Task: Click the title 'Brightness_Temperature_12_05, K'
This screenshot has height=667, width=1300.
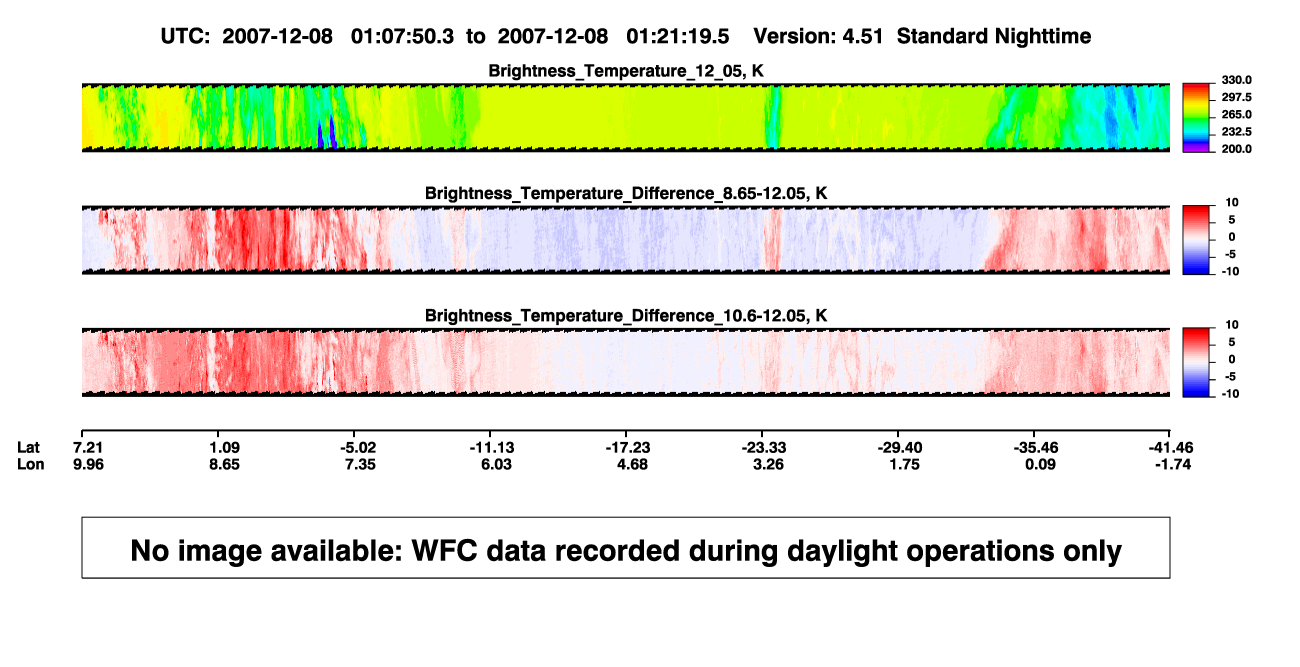Action: point(626,71)
